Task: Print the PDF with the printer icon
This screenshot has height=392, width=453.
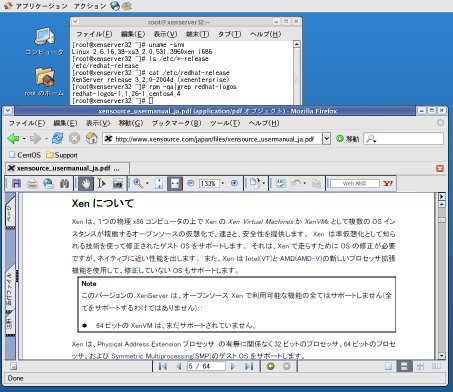Action: coord(32,183)
